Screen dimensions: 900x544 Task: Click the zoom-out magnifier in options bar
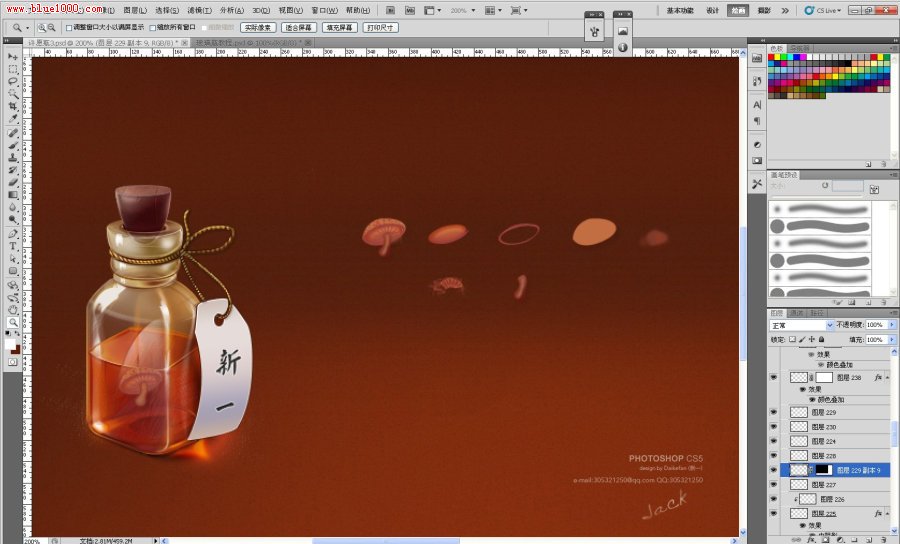[51, 28]
